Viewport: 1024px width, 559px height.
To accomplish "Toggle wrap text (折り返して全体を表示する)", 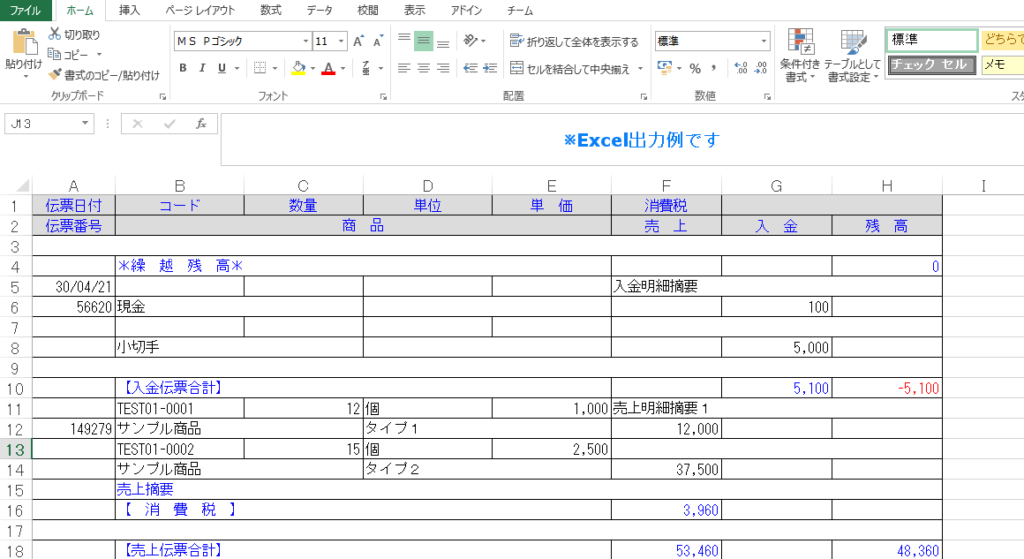I will (574, 41).
